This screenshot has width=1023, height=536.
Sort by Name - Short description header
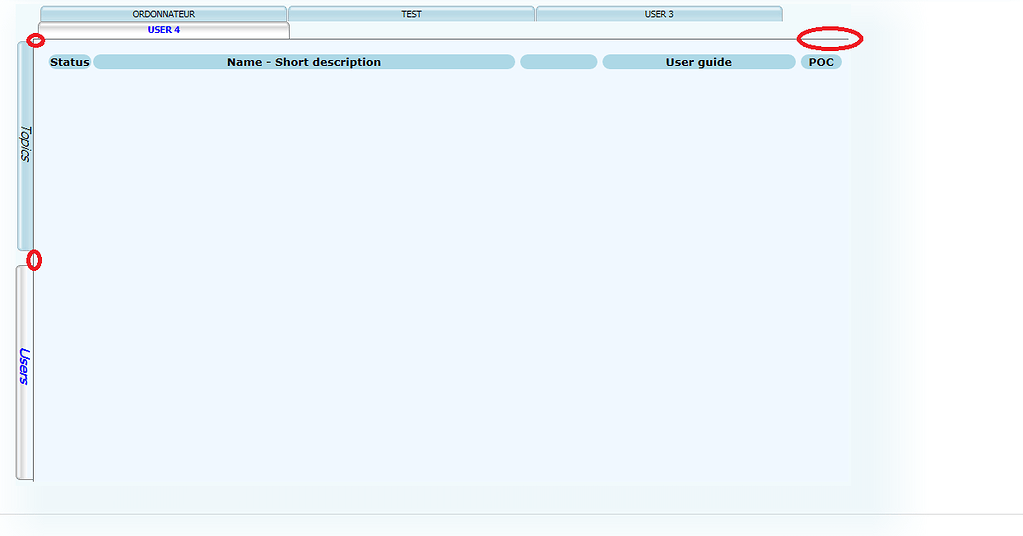304,62
